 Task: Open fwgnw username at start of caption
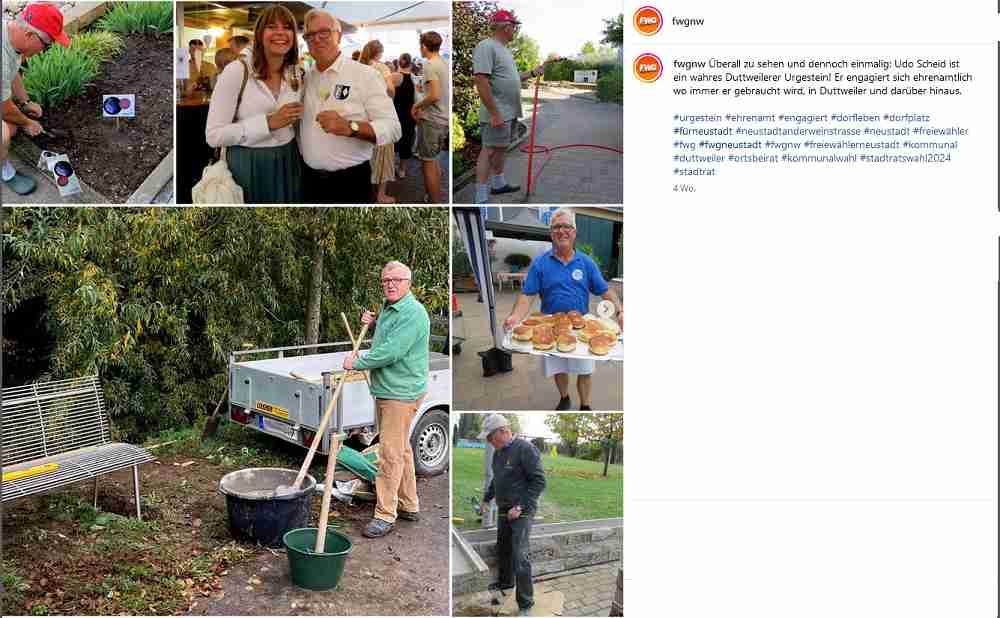tap(689, 64)
